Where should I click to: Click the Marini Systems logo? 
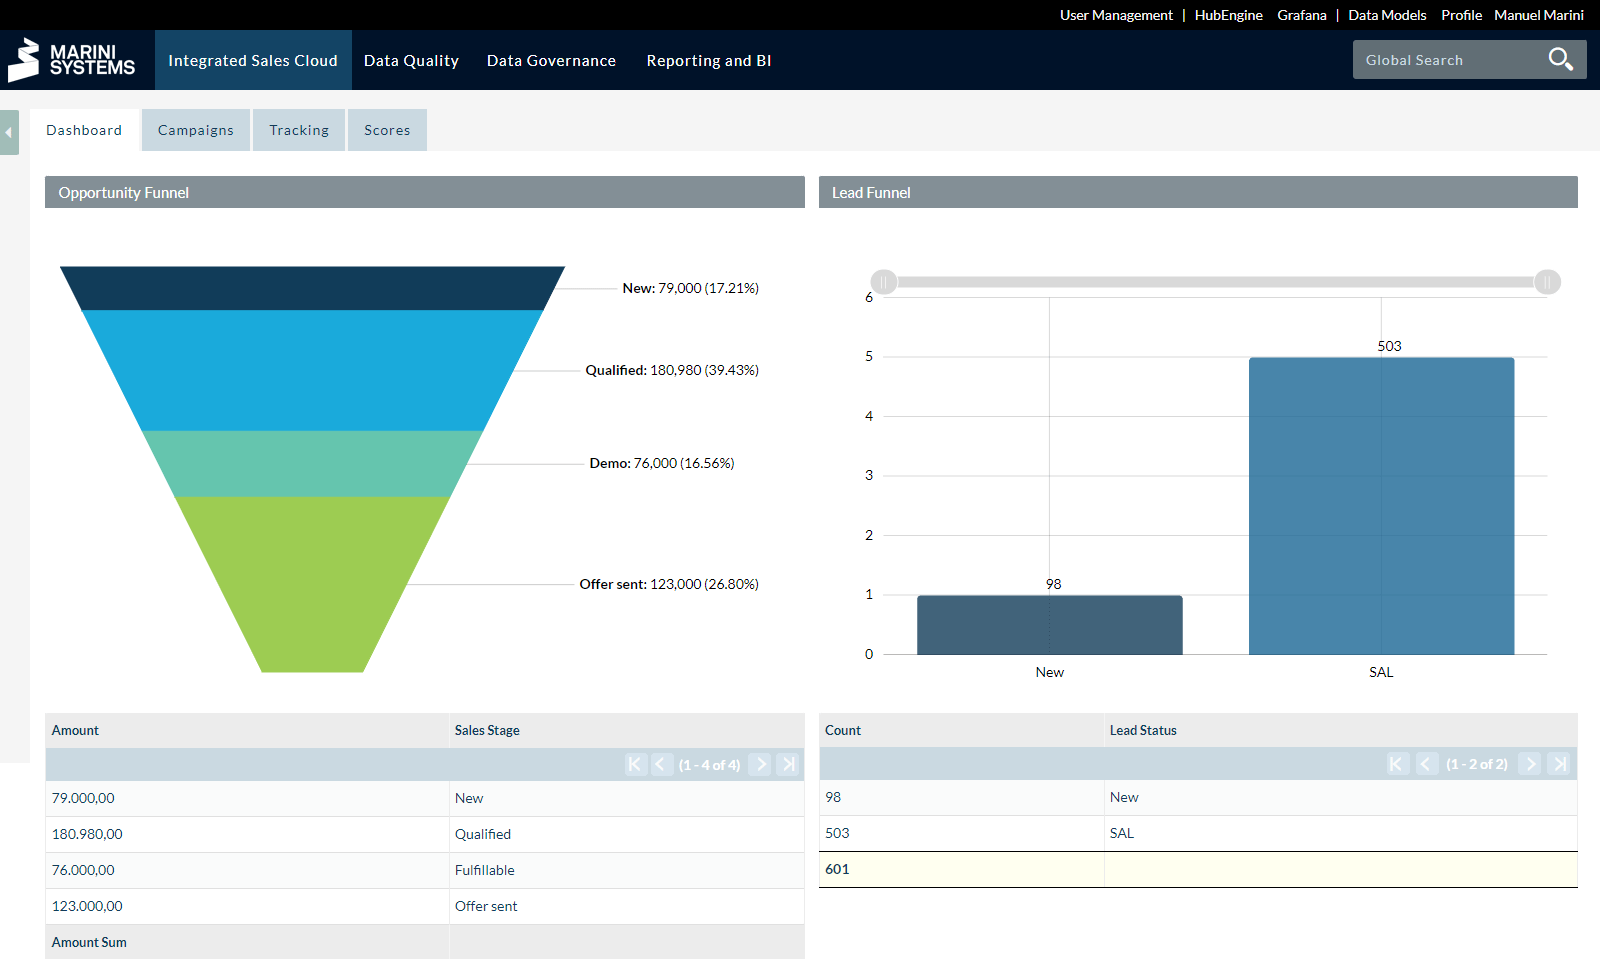72,60
